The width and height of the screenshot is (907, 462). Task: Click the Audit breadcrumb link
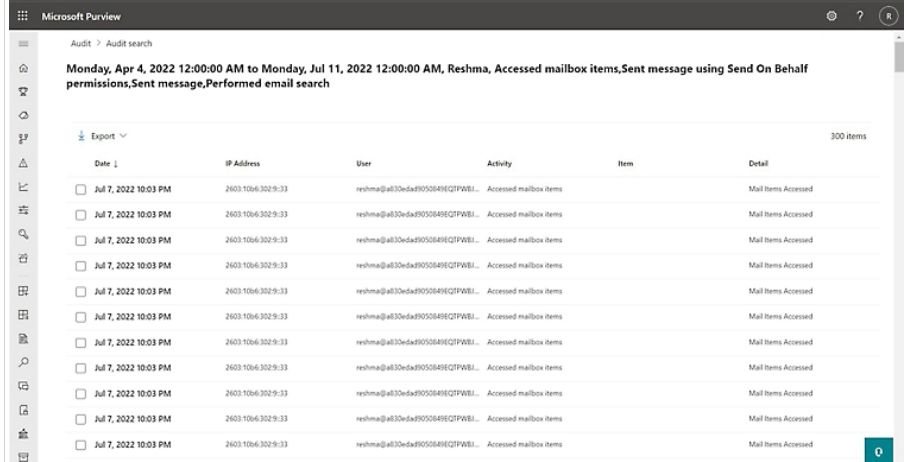(82, 45)
